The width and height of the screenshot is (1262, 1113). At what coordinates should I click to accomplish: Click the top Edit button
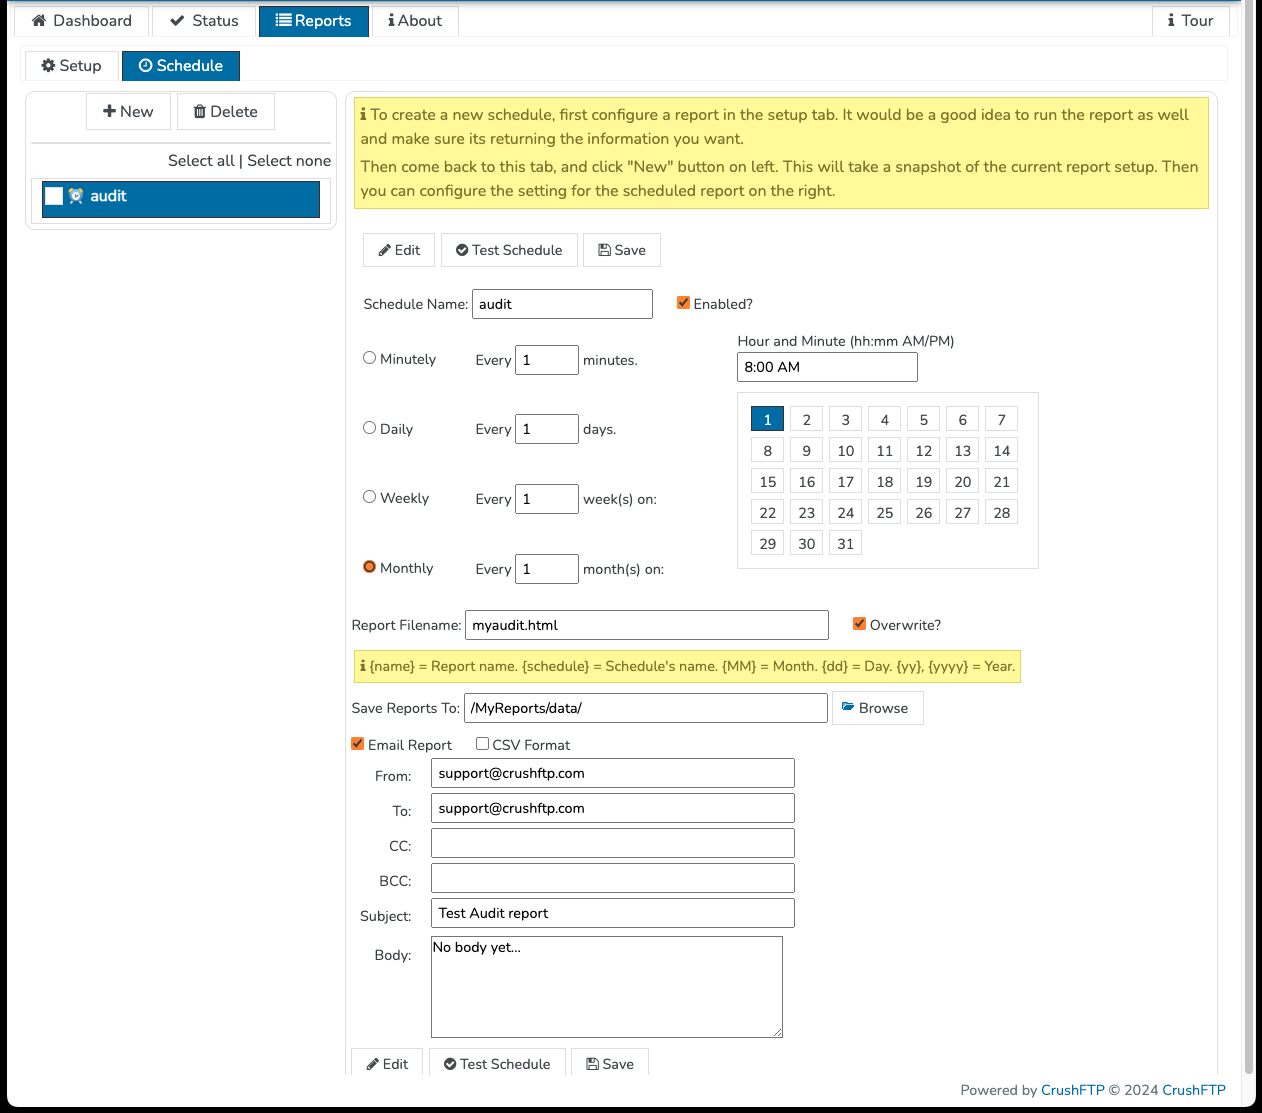(x=399, y=250)
